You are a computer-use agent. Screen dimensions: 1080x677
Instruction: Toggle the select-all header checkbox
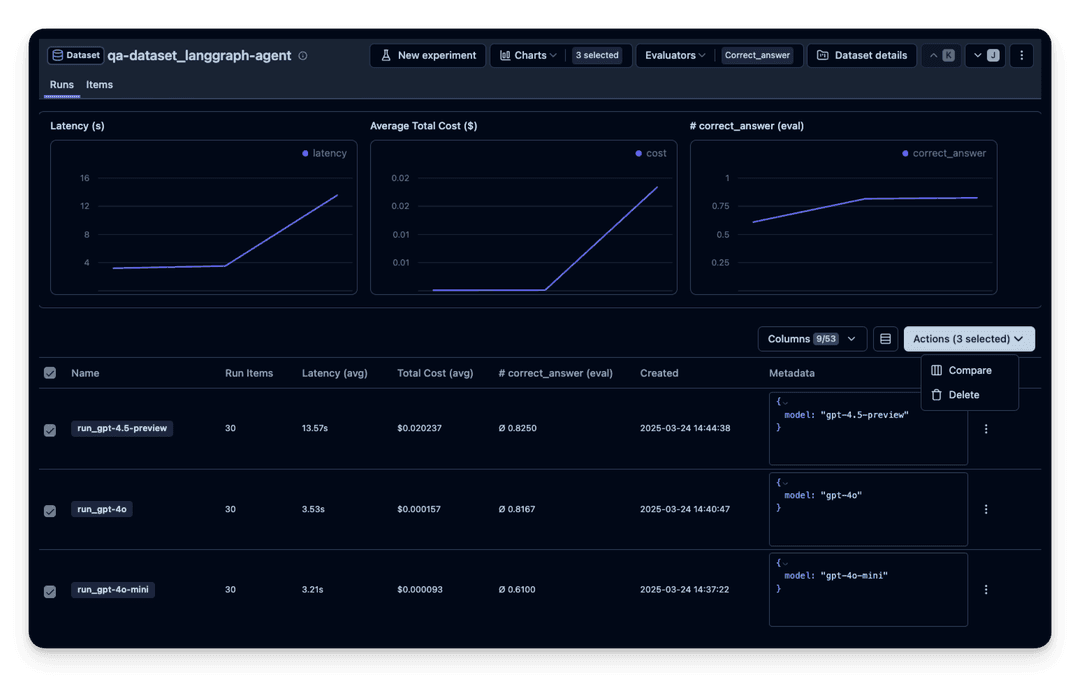tap(50, 373)
